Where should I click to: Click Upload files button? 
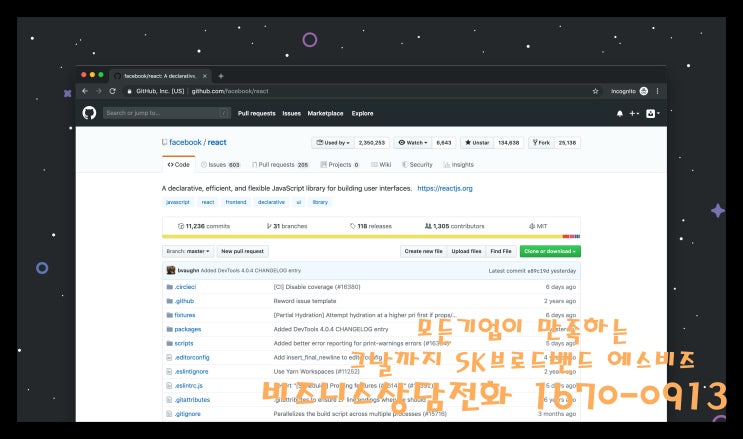pos(466,251)
